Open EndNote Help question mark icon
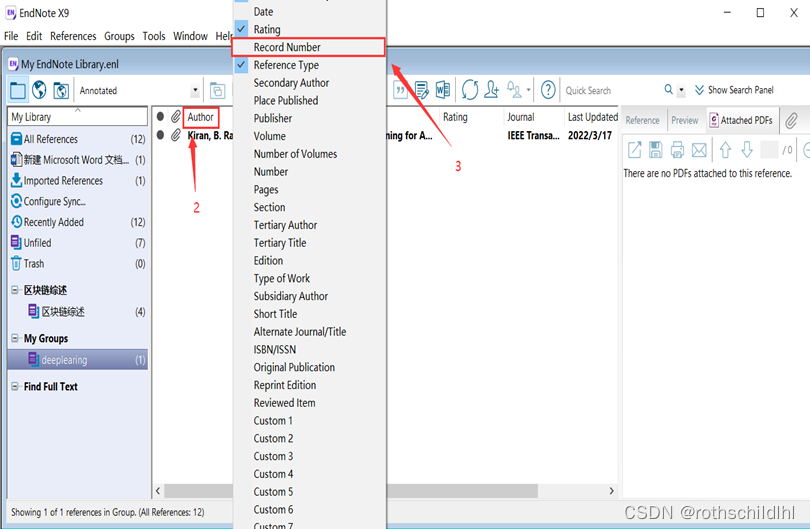The height and width of the screenshot is (529, 810). pos(548,90)
